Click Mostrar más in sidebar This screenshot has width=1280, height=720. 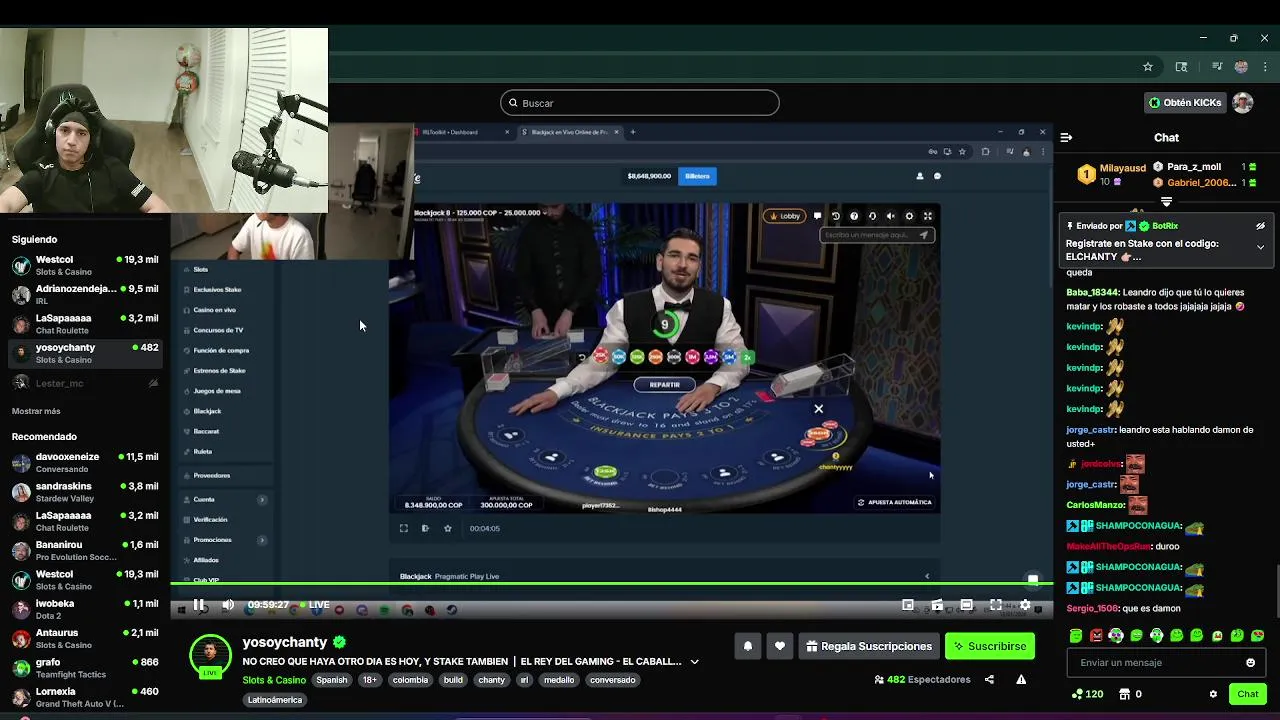click(x=36, y=411)
